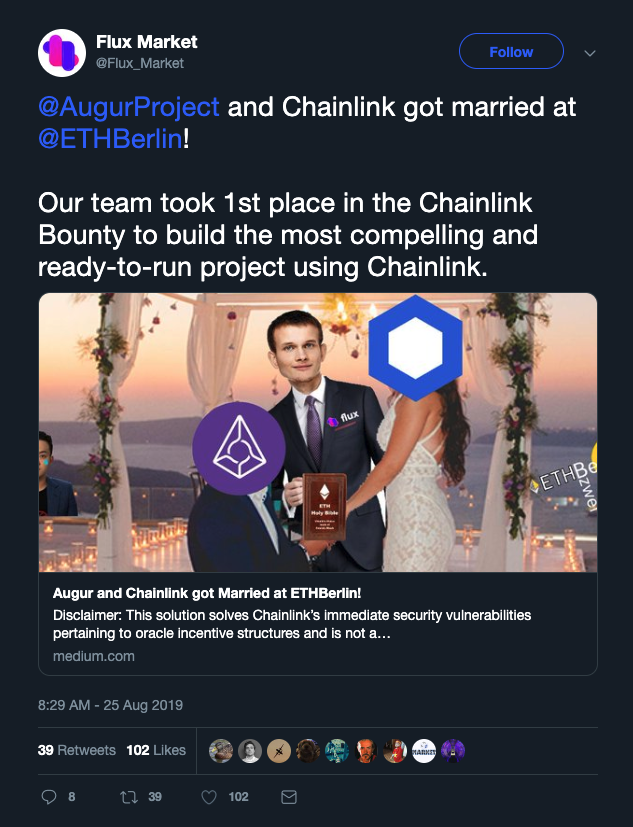Expand tweet options chevron beside Follow

click(x=590, y=53)
